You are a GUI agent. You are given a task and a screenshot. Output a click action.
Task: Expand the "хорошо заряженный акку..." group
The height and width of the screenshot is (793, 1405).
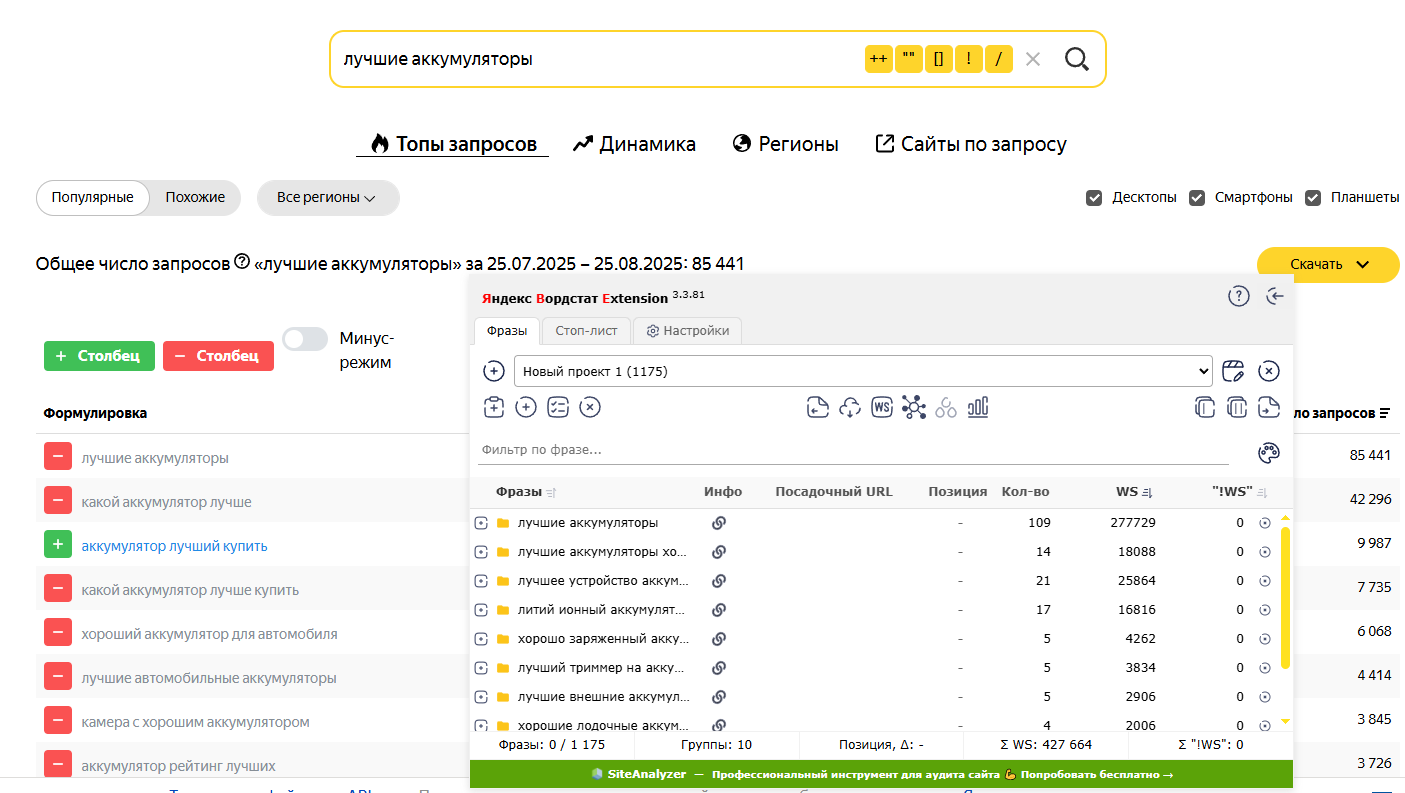tap(481, 638)
